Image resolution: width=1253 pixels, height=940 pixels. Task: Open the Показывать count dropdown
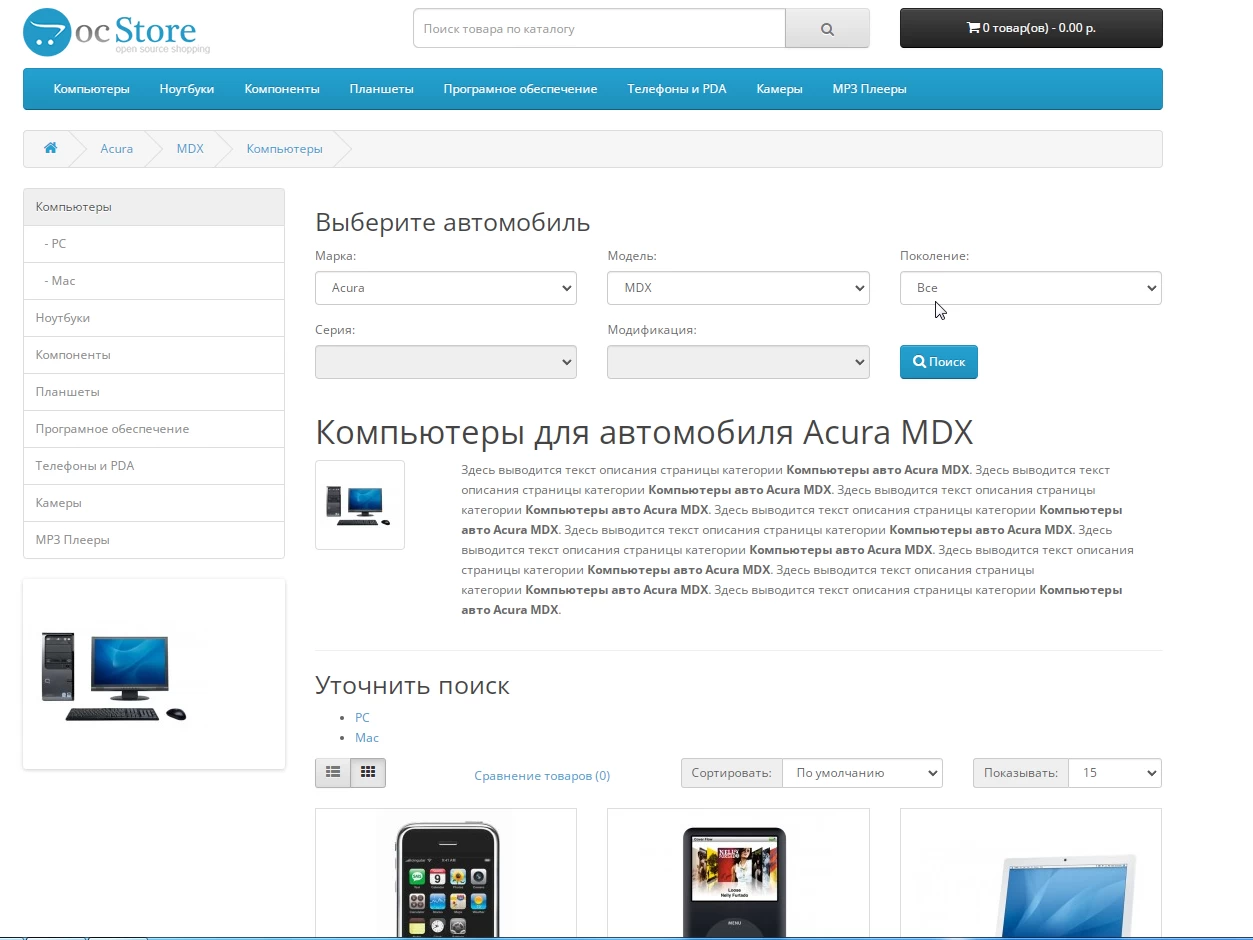click(1115, 773)
